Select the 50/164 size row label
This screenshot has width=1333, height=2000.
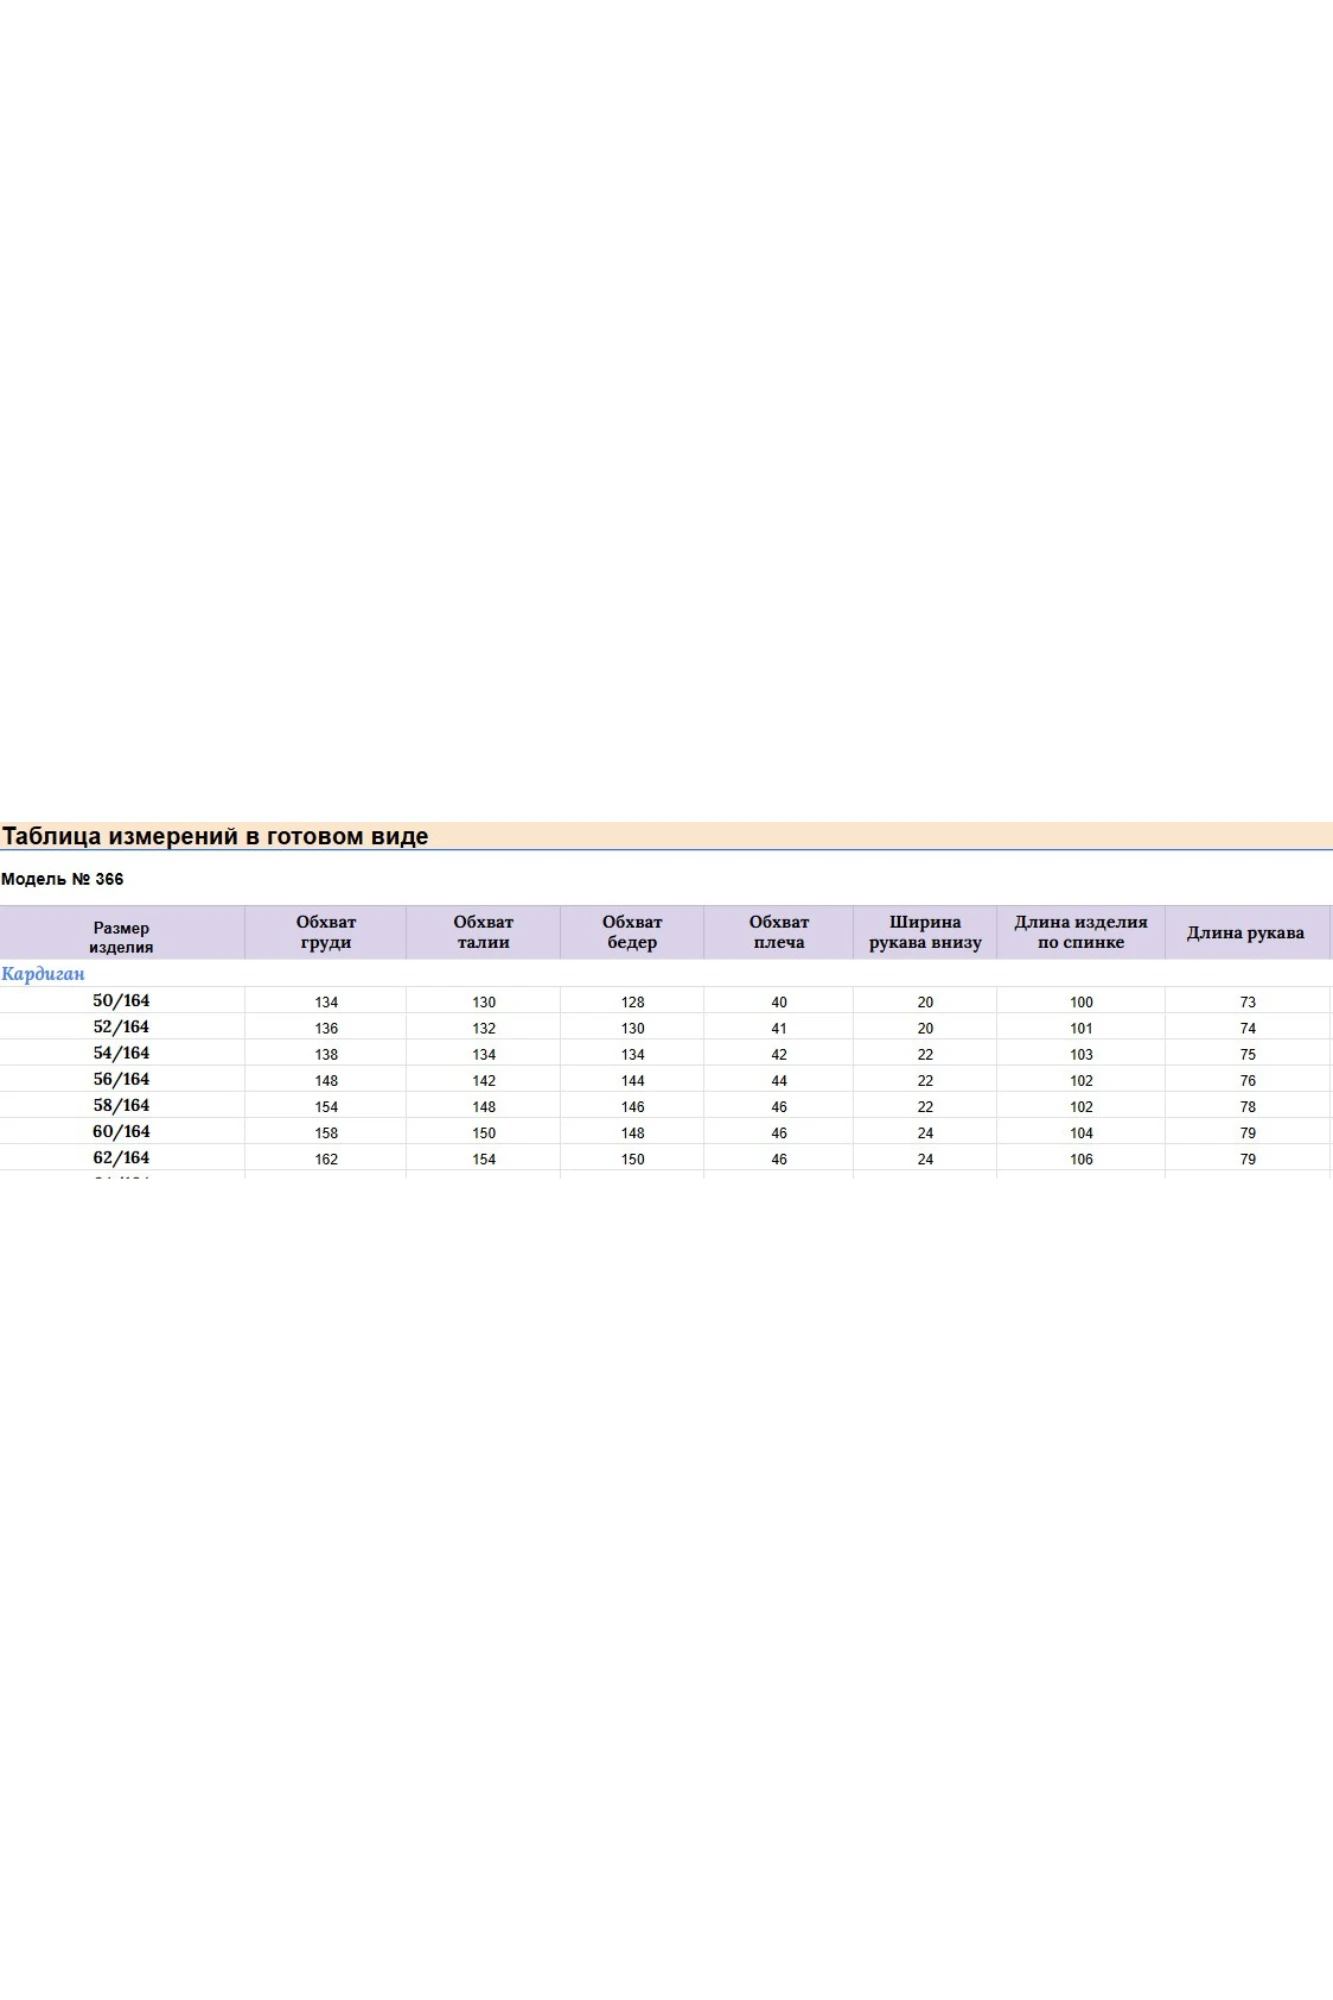(121, 1001)
